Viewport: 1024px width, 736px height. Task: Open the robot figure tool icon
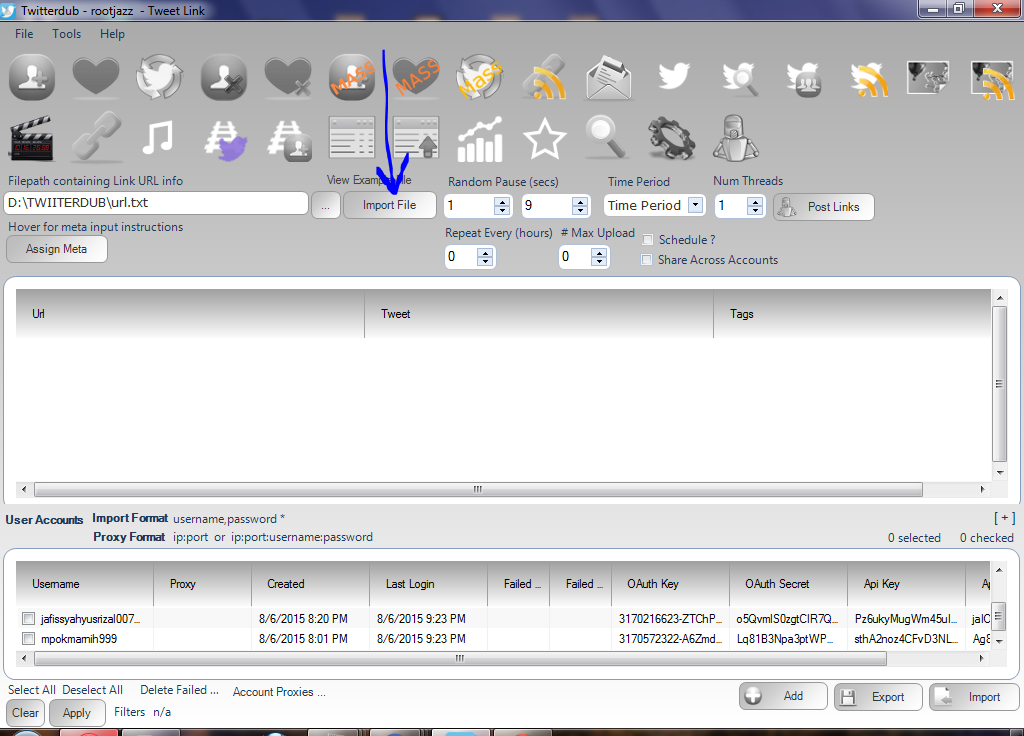[735, 138]
